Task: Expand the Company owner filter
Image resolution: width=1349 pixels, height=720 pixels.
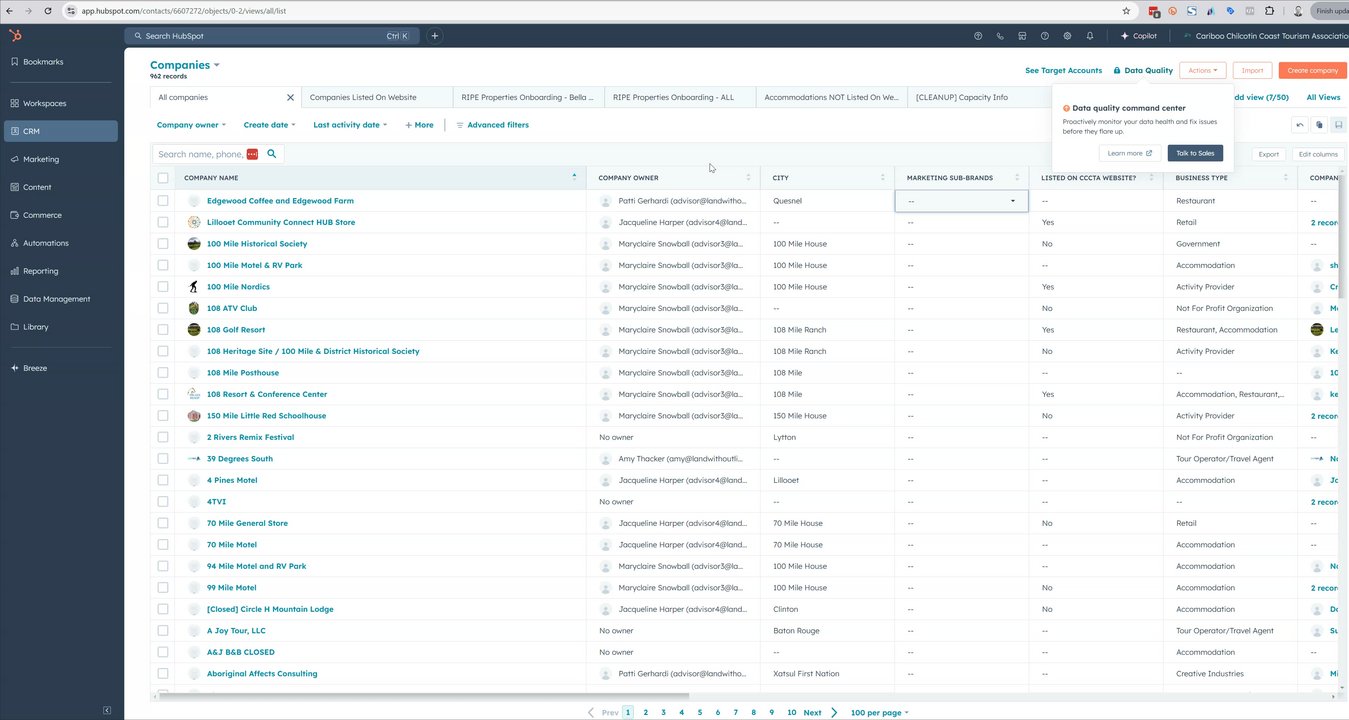Action: pos(191,125)
